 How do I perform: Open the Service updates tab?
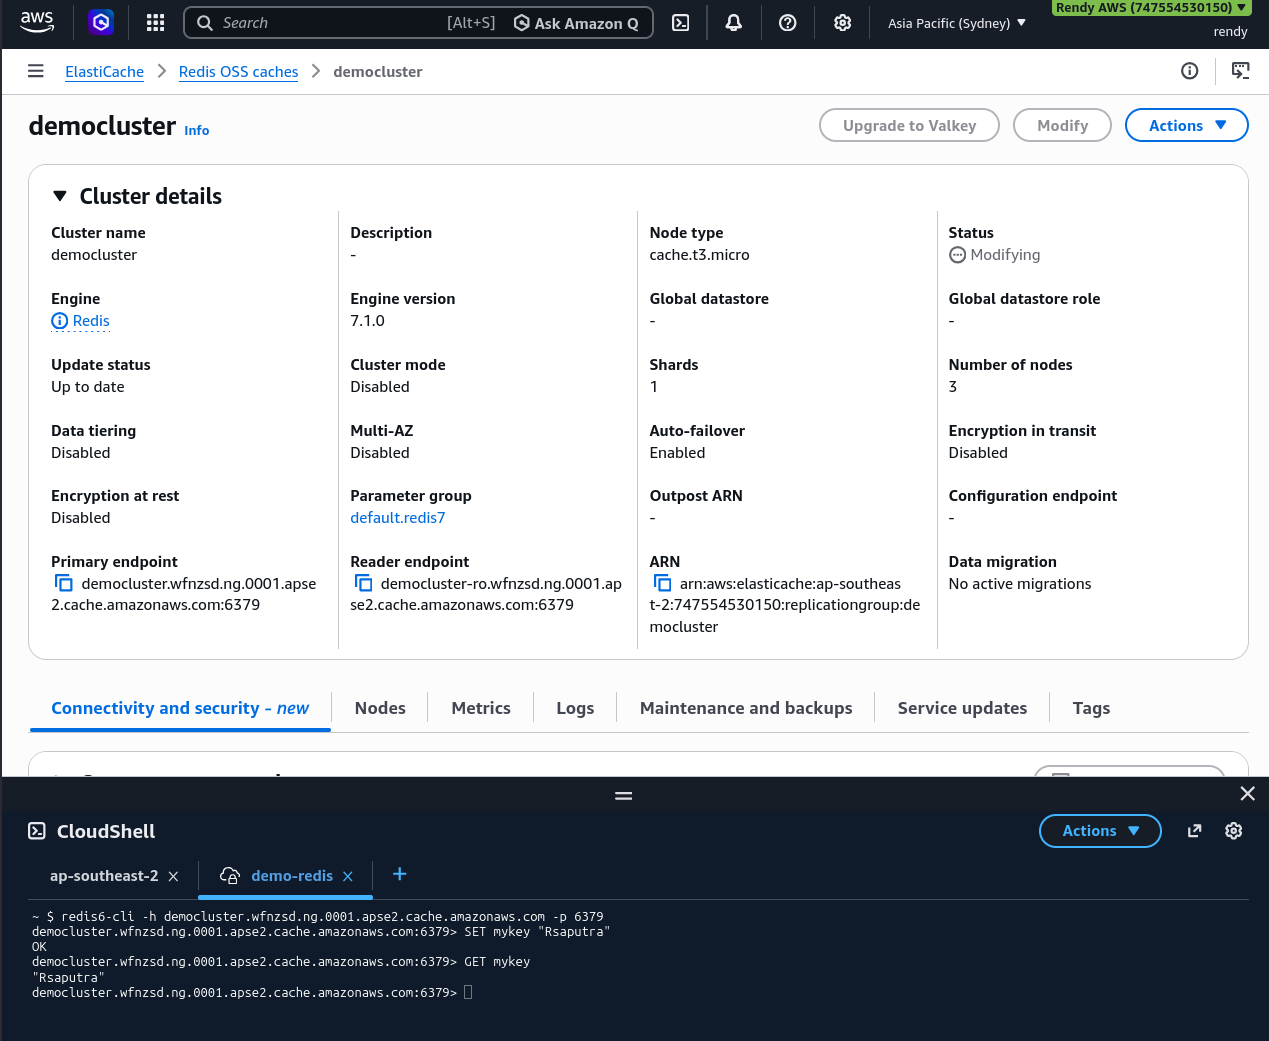click(x=962, y=708)
